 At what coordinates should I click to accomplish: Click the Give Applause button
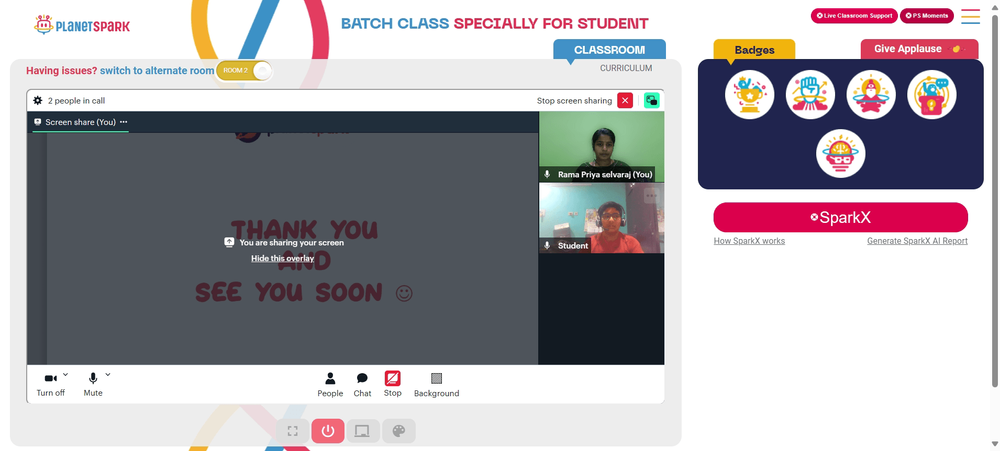(x=919, y=49)
